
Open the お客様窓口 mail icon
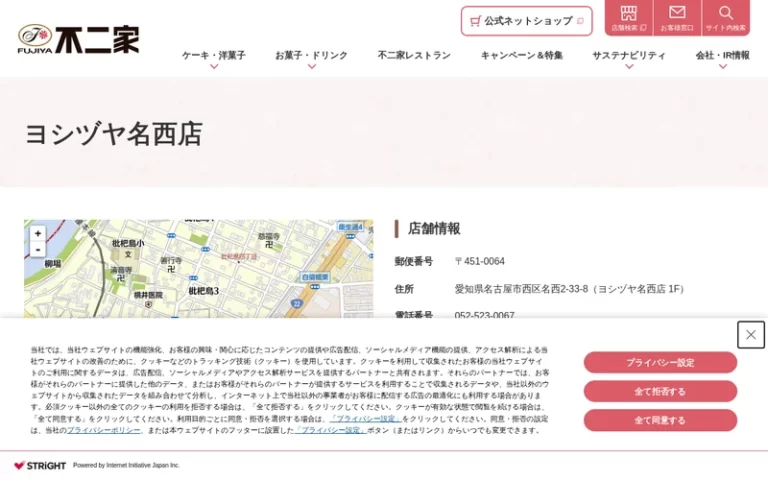(677, 18)
